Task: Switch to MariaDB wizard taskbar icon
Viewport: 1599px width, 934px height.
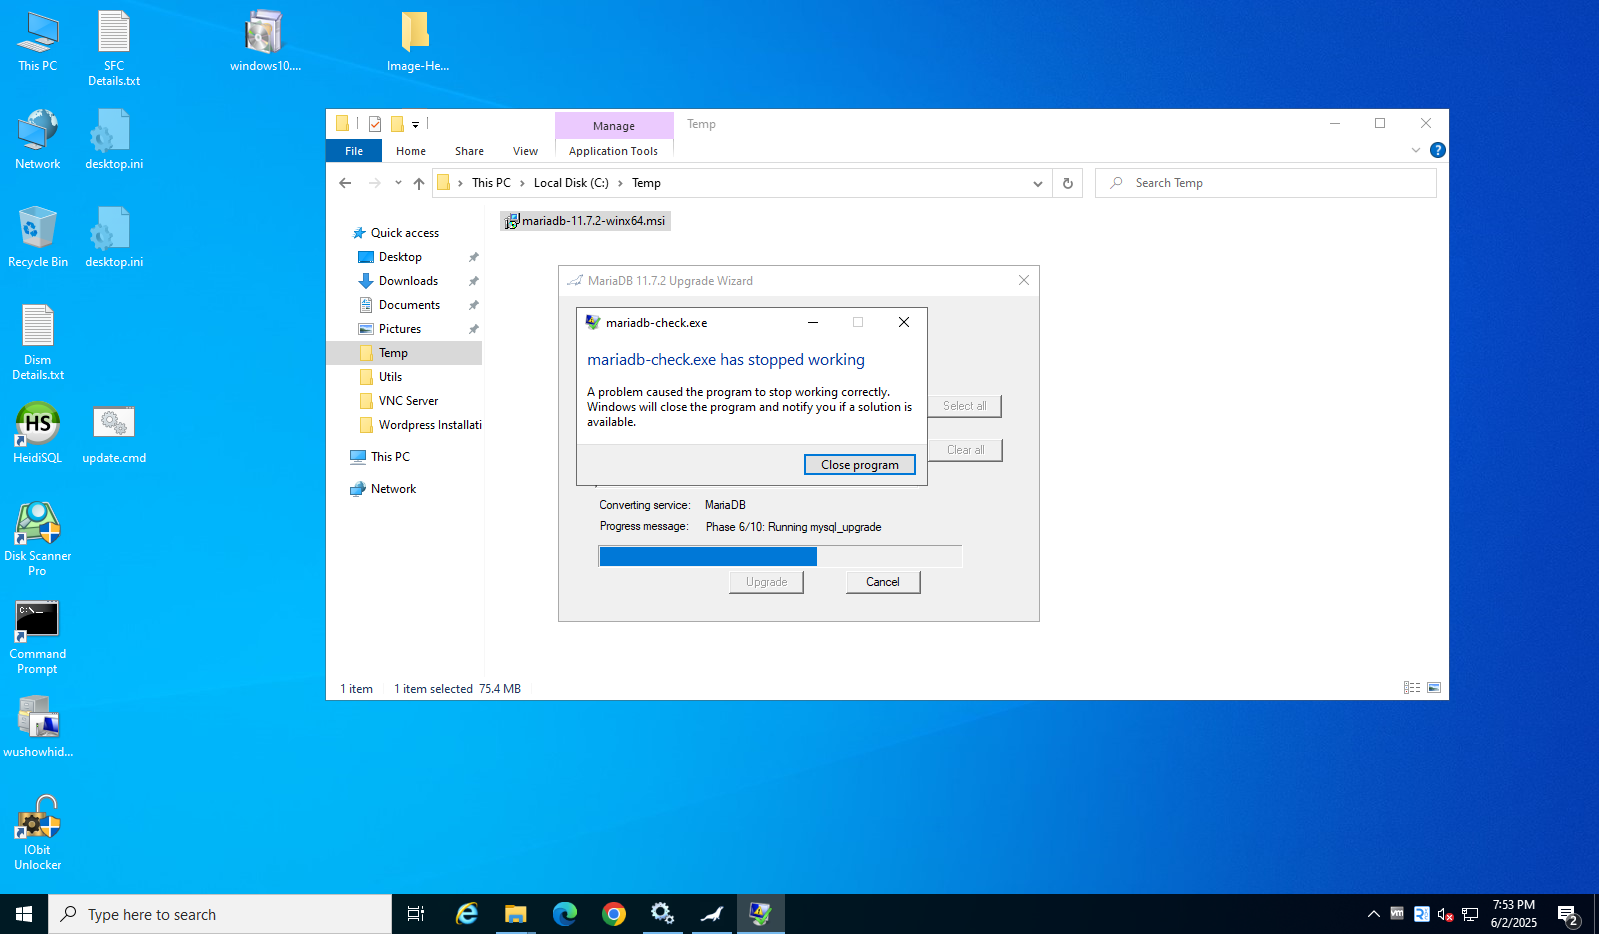Action: 711,914
